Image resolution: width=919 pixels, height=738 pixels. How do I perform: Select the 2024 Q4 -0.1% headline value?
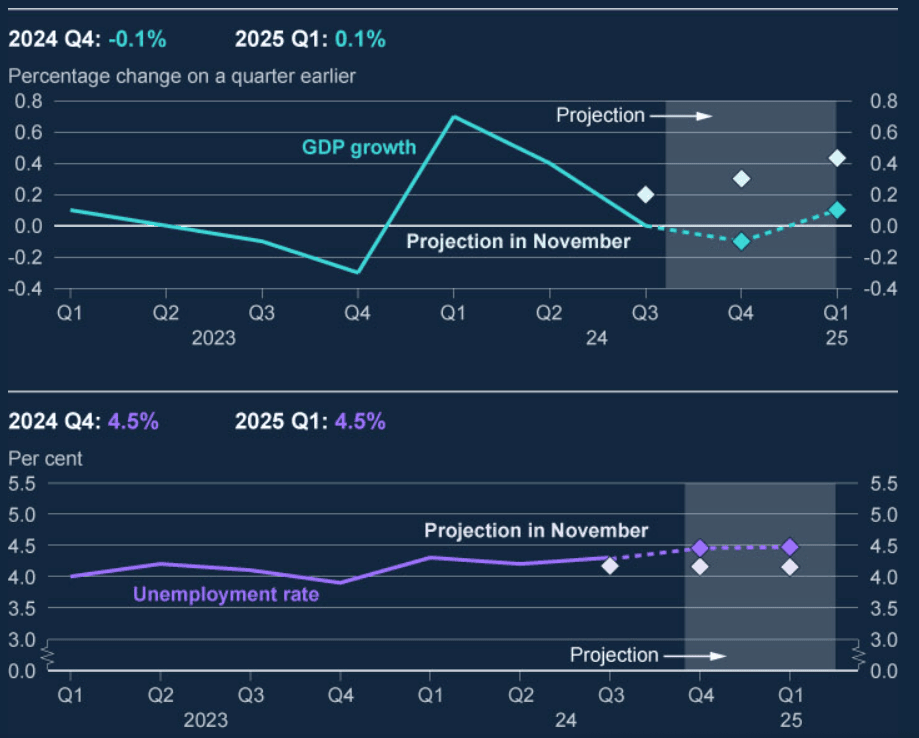[137, 40]
